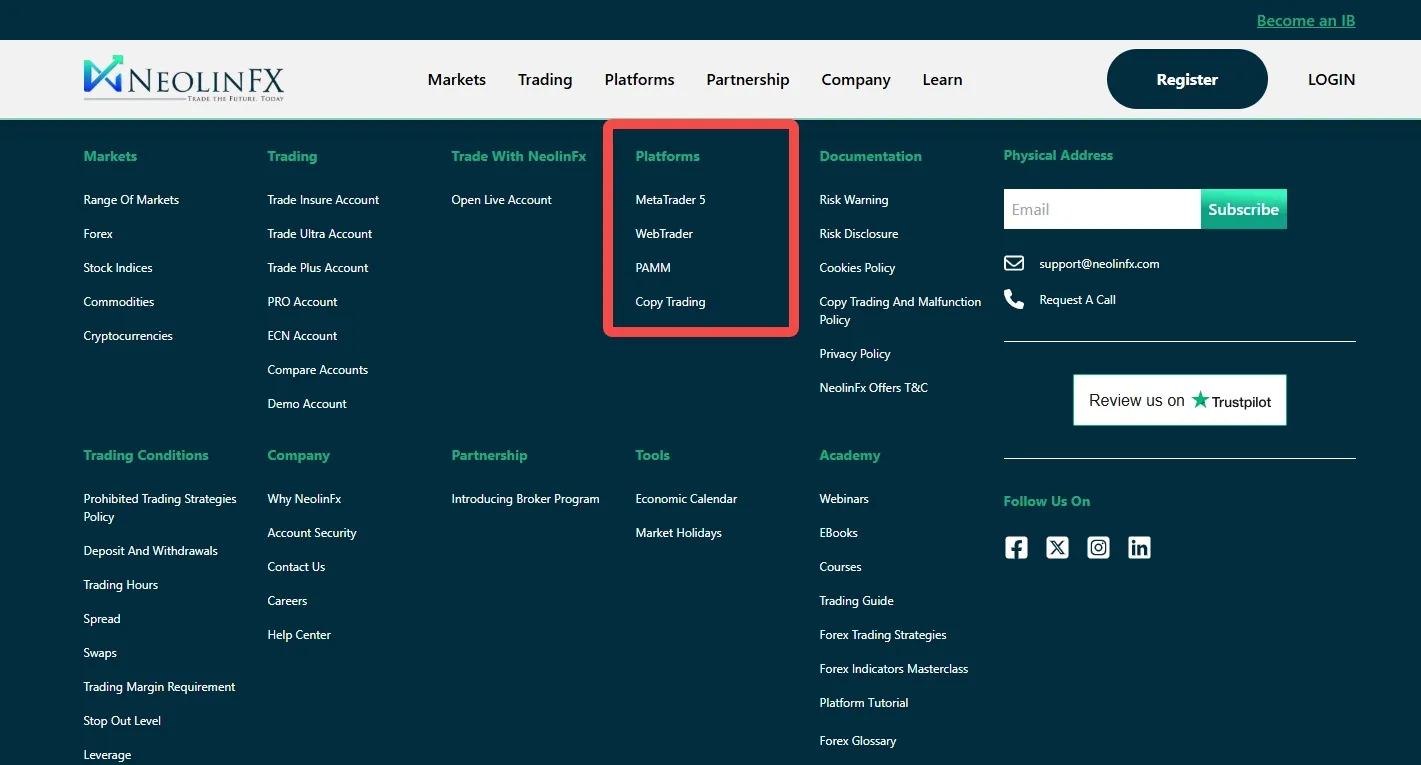This screenshot has width=1421, height=765.
Task: Open the PRO Account link
Action: [302, 302]
